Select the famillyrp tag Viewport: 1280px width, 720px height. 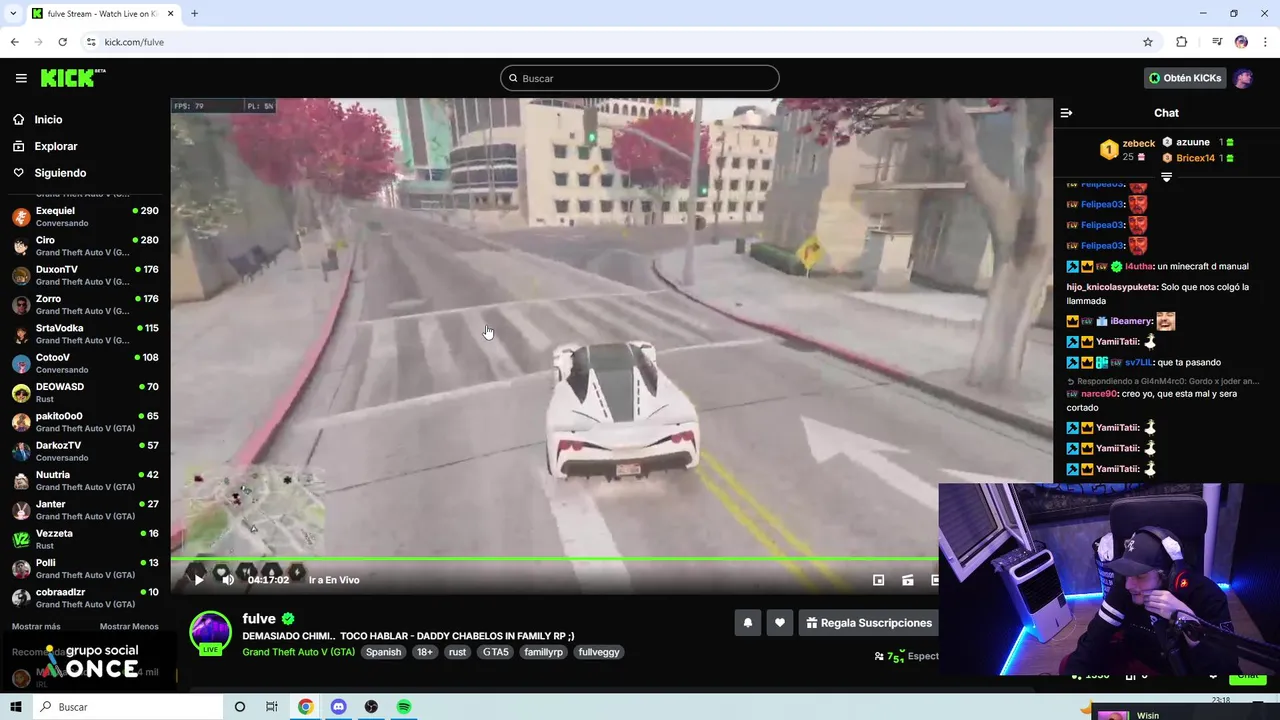pos(544,652)
